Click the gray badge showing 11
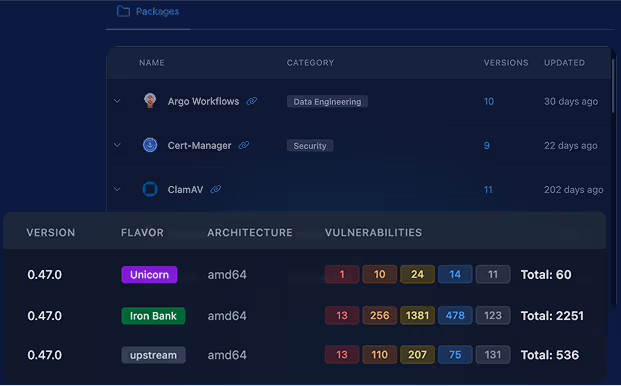Image resolution: width=621 pixels, height=386 pixels. point(493,274)
